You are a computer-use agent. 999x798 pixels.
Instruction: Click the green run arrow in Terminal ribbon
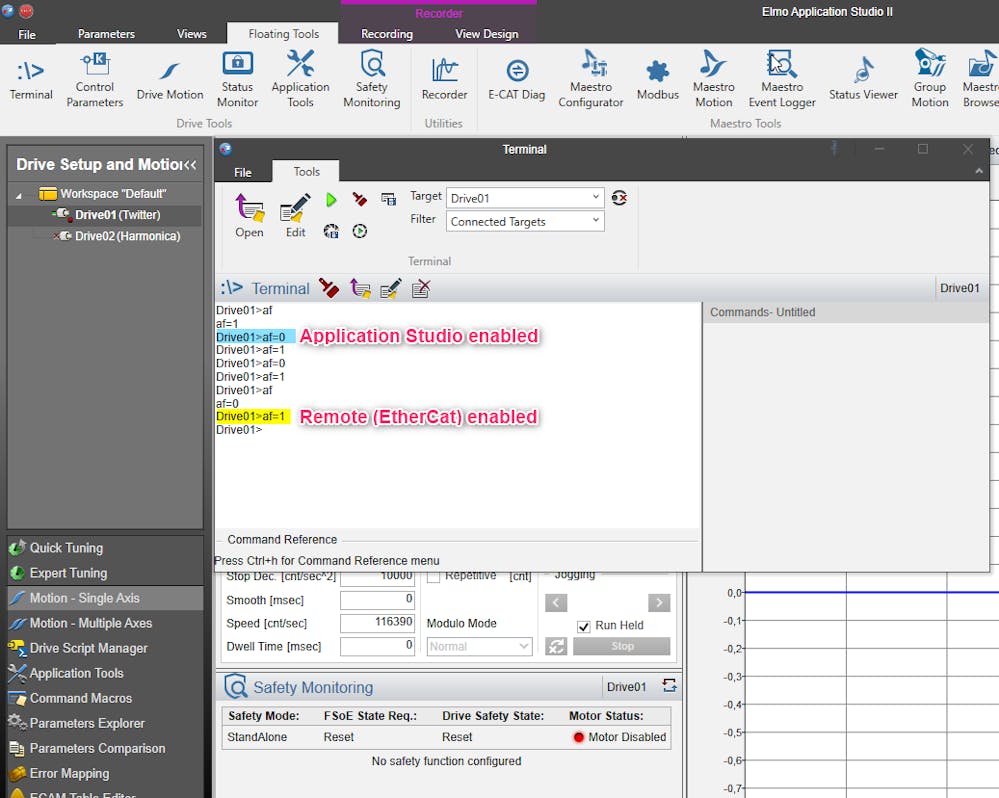(331, 200)
